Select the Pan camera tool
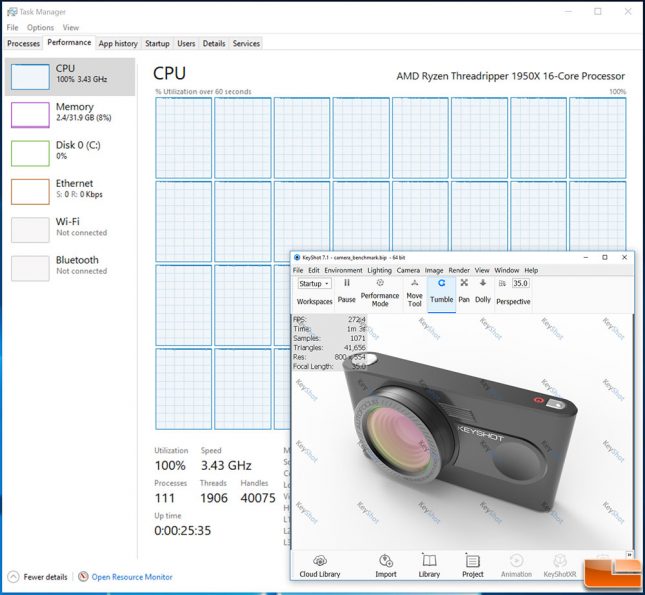 (464, 292)
